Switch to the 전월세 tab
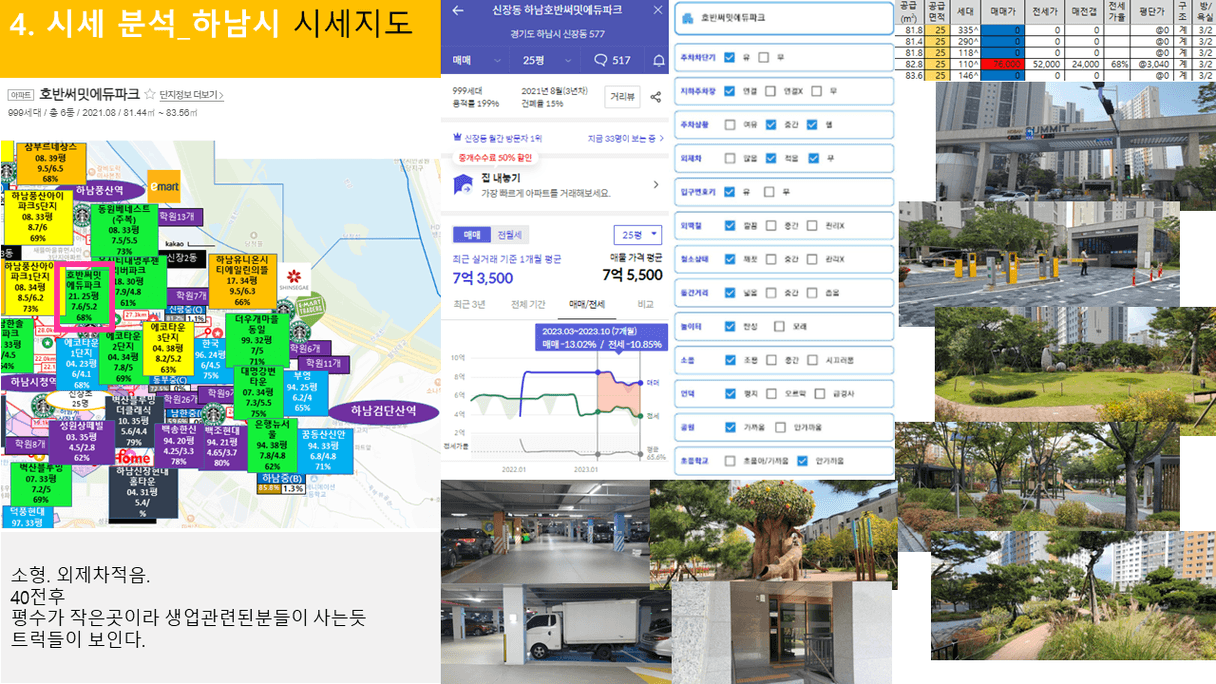The height and width of the screenshot is (684, 1216). tap(509, 235)
